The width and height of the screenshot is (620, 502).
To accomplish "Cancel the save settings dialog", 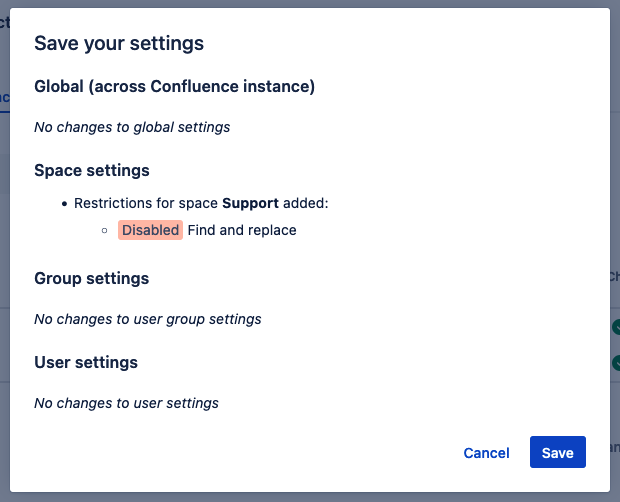I will click(x=486, y=452).
